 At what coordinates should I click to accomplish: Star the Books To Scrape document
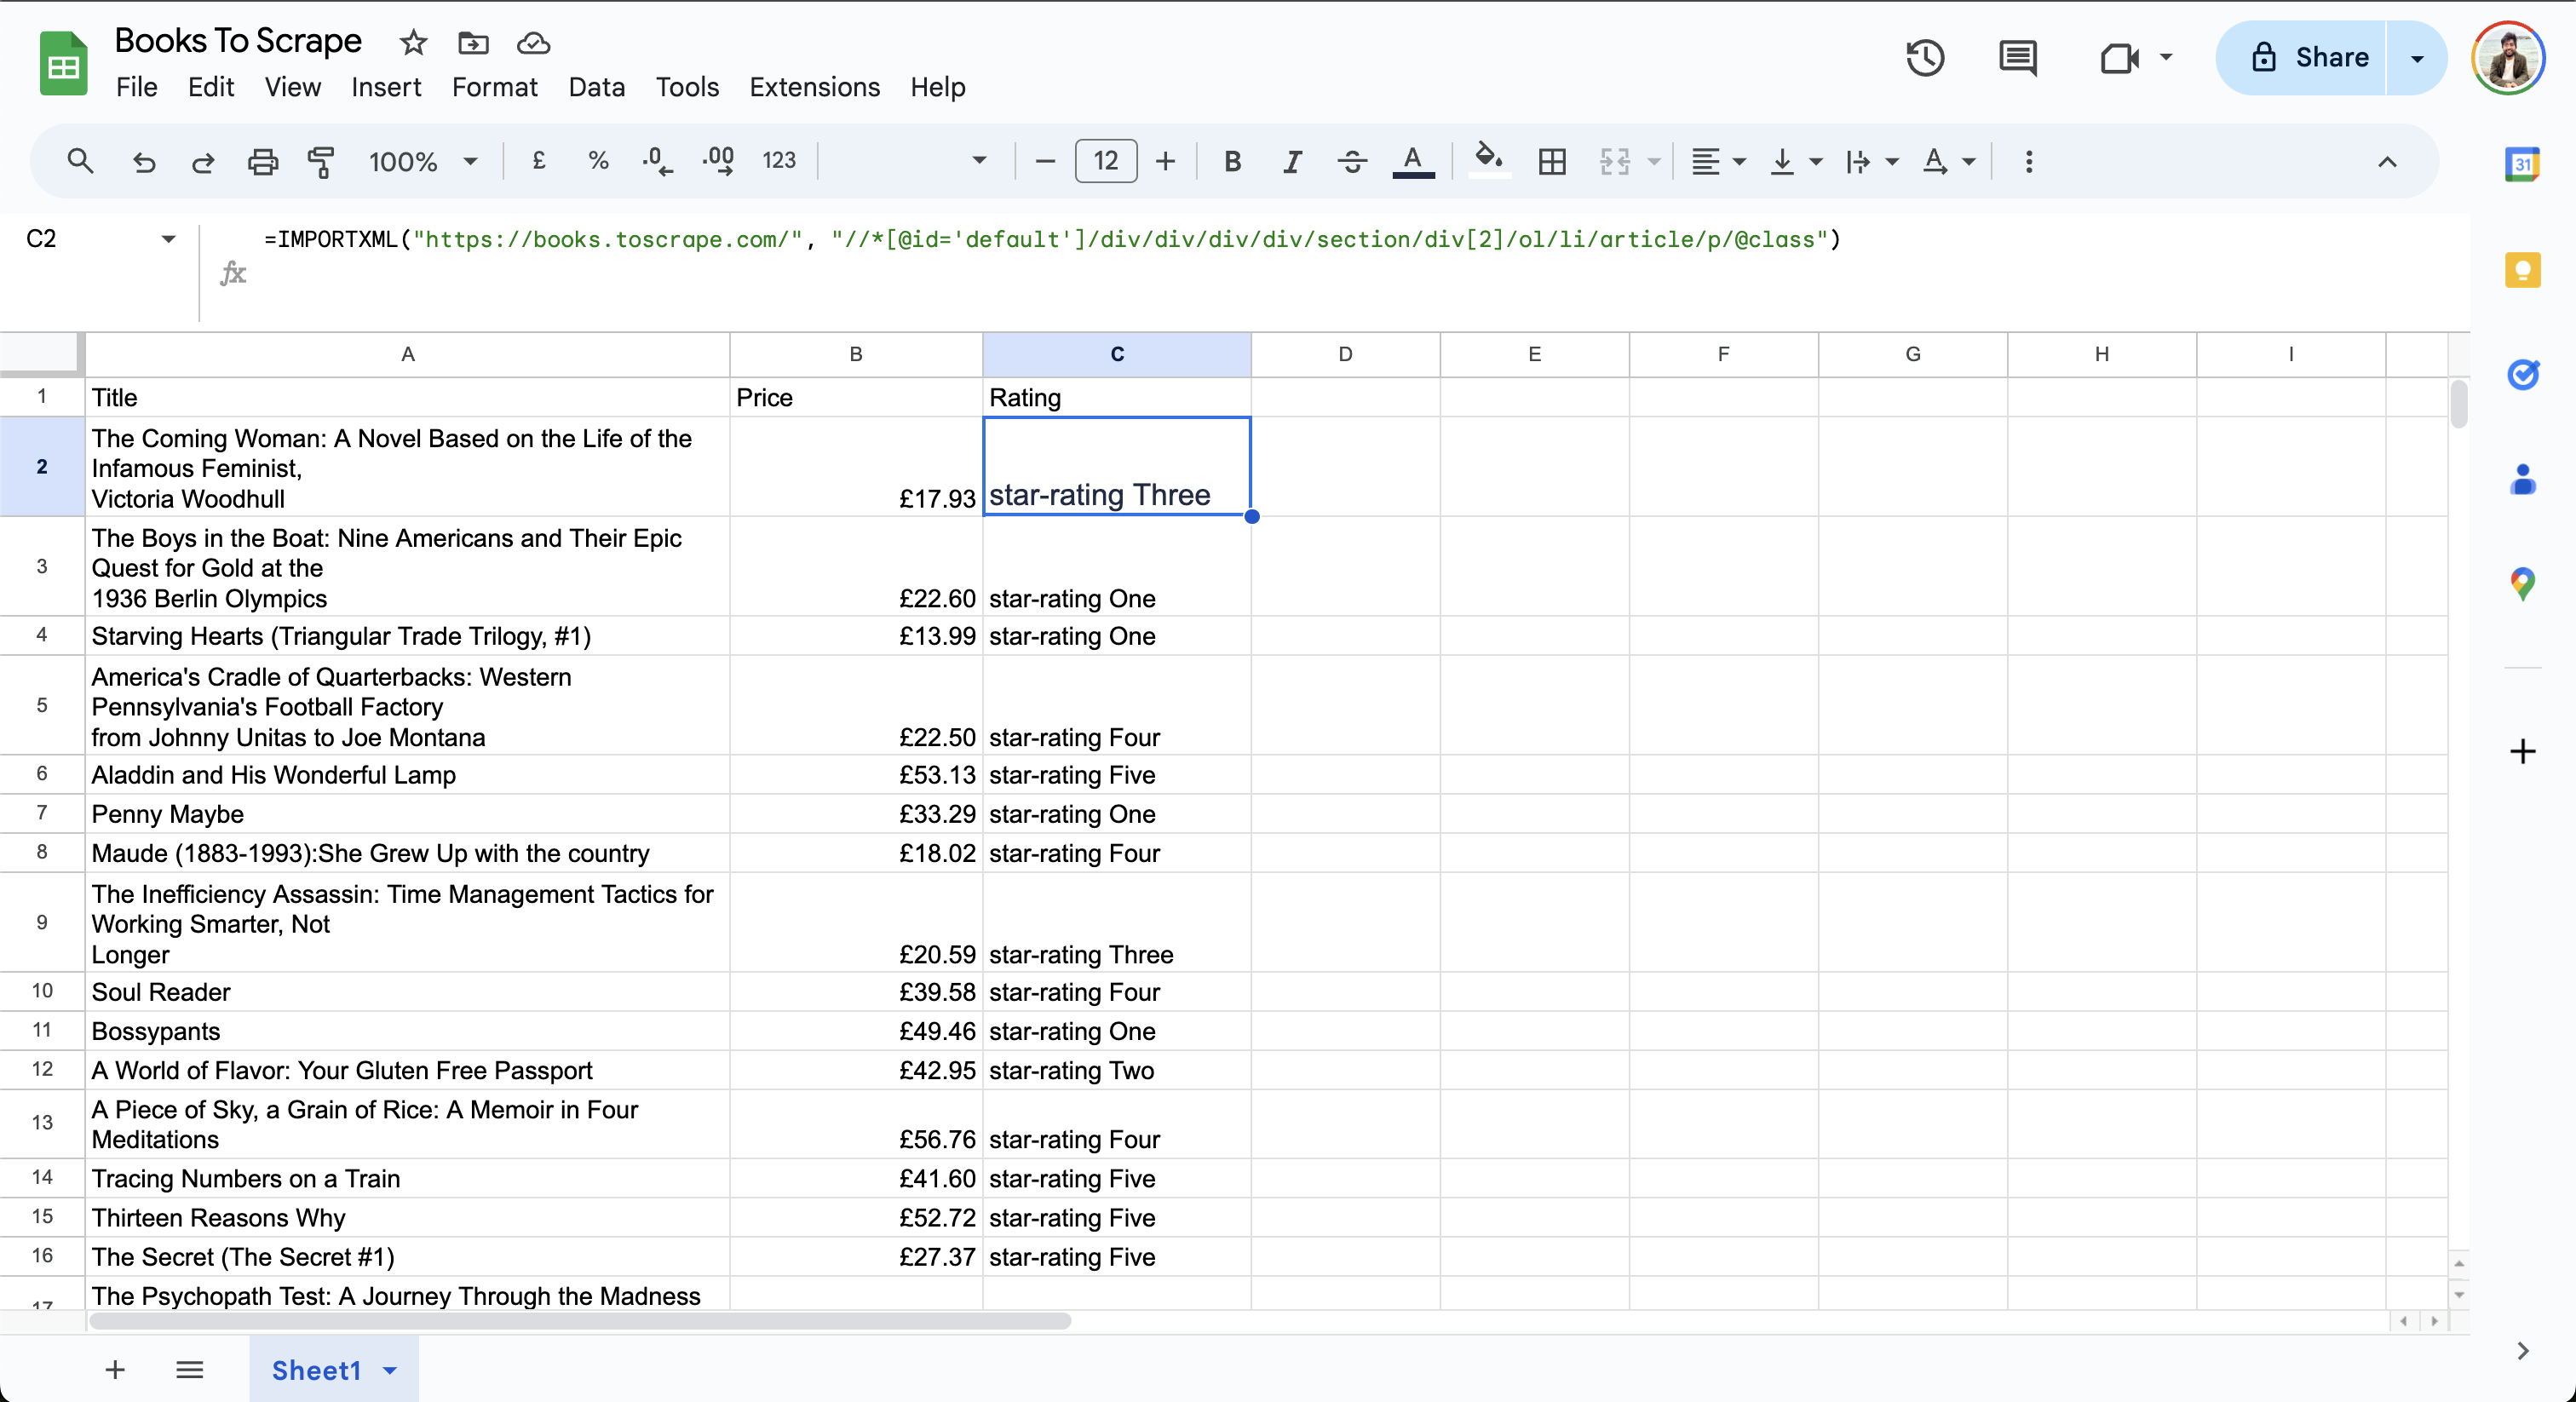pyautogui.click(x=413, y=43)
